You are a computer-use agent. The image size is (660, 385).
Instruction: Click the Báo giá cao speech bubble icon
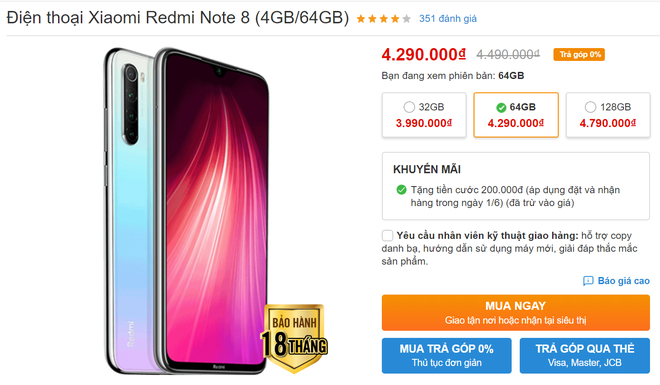pyautogui.click(x=588, y=281)
